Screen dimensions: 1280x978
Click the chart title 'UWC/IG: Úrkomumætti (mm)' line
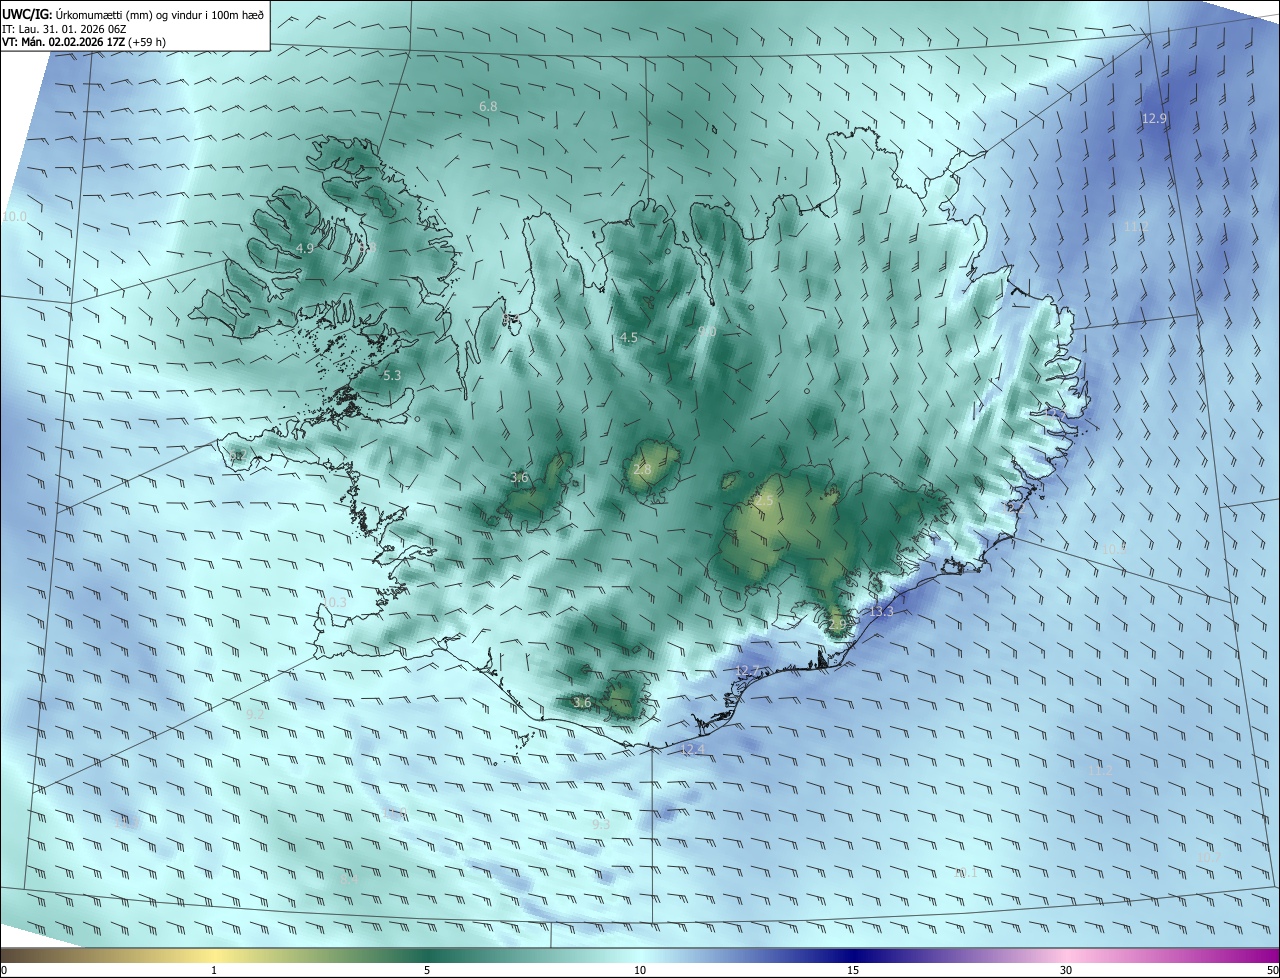(x=133, y=14)
